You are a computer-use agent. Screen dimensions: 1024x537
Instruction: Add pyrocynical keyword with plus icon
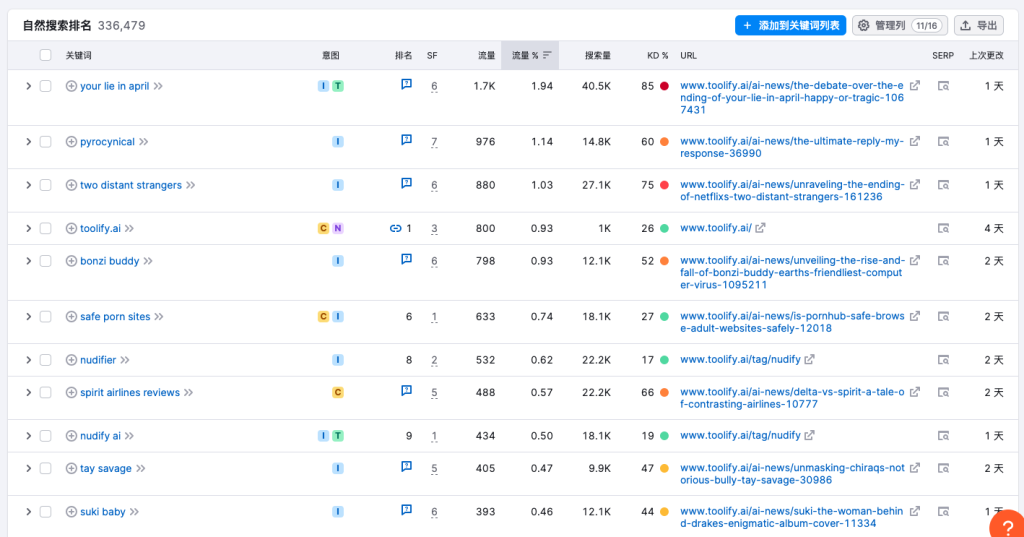pyautogui.click(x=71, y=142)
